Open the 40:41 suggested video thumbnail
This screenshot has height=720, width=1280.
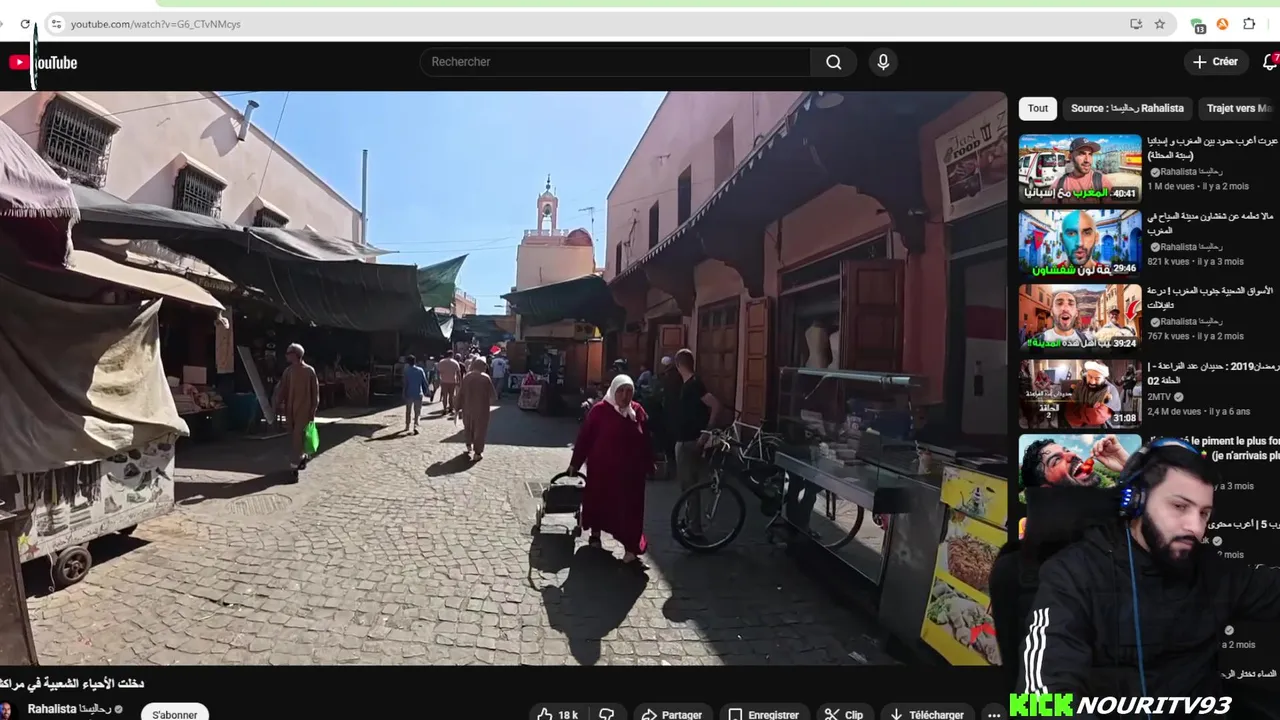[1080, 169]
